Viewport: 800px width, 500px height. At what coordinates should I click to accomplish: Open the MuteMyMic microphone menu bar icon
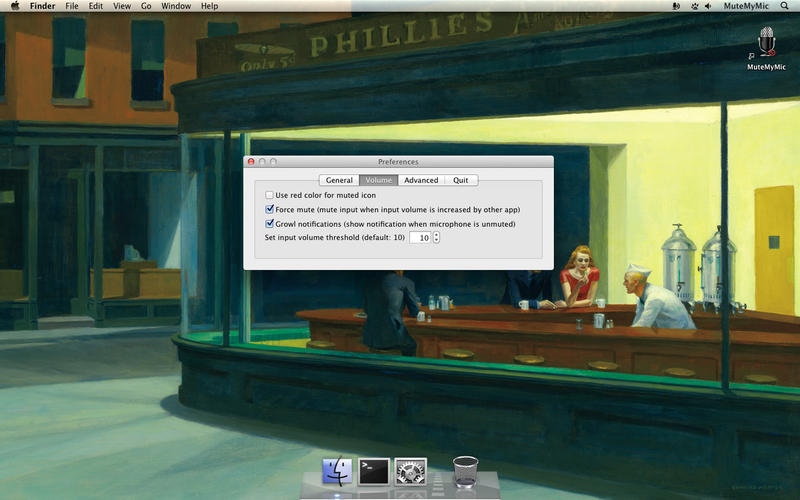(x=677, y=6)
